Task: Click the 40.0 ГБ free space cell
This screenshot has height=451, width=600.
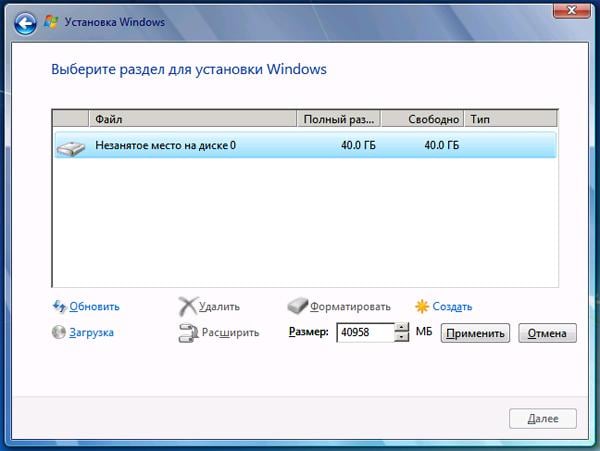Action: tap(442, 145)
